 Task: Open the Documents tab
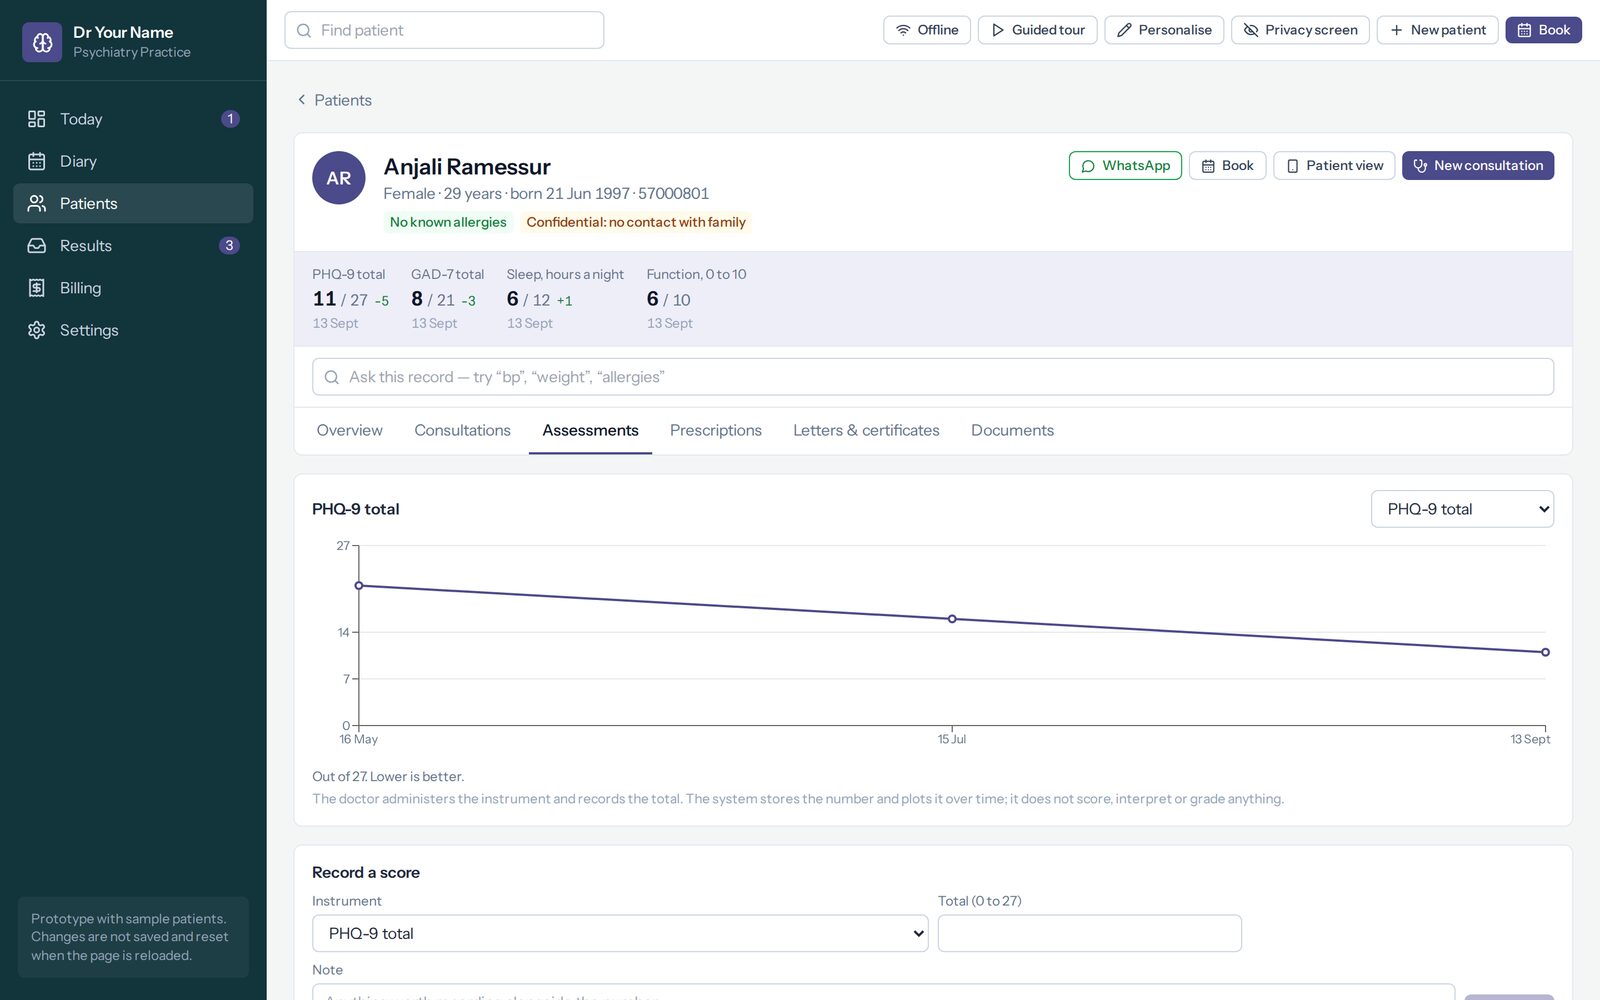coord(1013,430)
